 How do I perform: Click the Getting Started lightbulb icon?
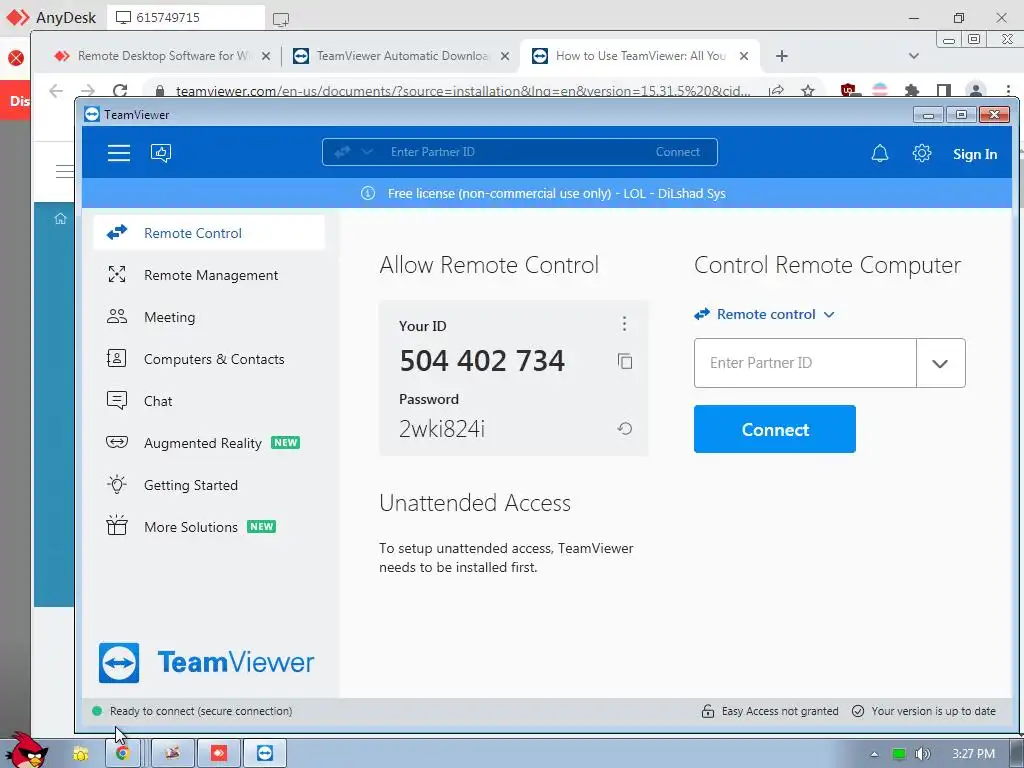(x=117, y=484)
